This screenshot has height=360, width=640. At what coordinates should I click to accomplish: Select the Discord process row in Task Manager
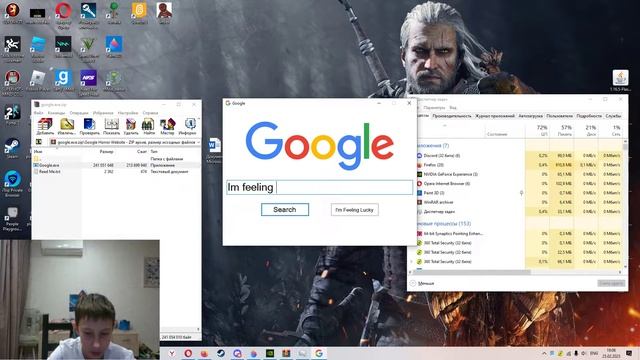coord(518,156)
